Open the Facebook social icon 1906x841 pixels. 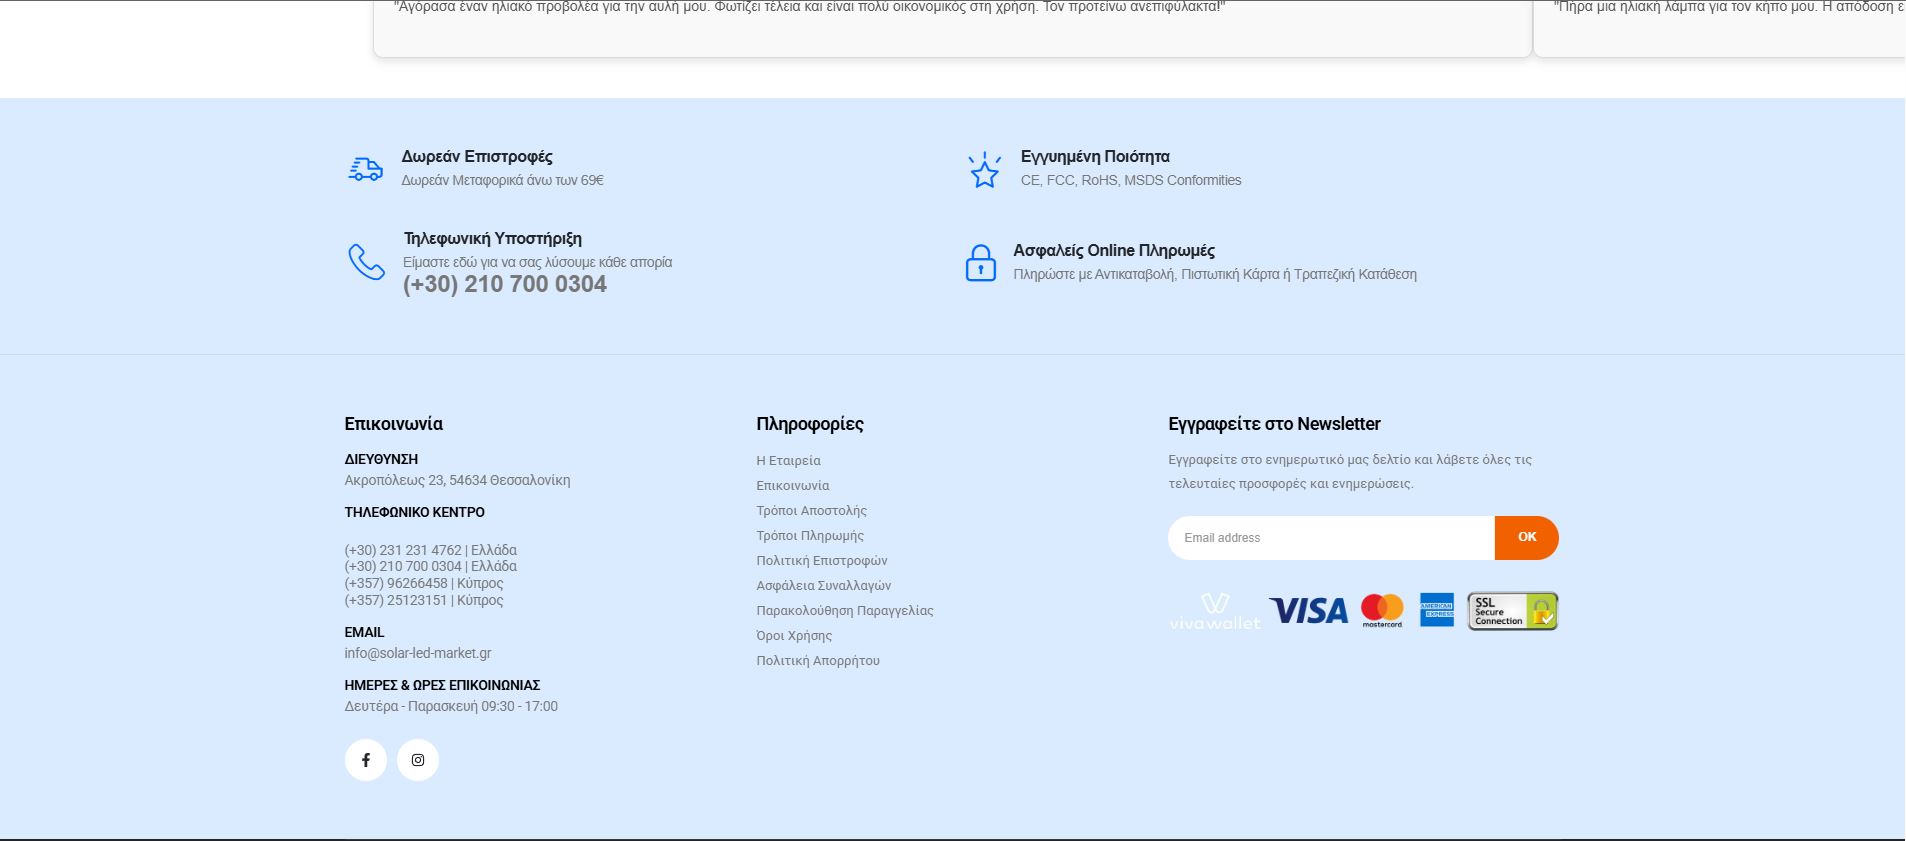(x=366, y=760)
